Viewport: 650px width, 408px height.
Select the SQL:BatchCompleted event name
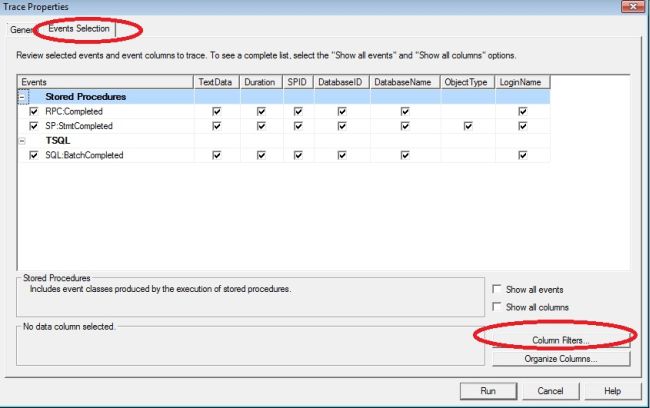pos(85,155)
